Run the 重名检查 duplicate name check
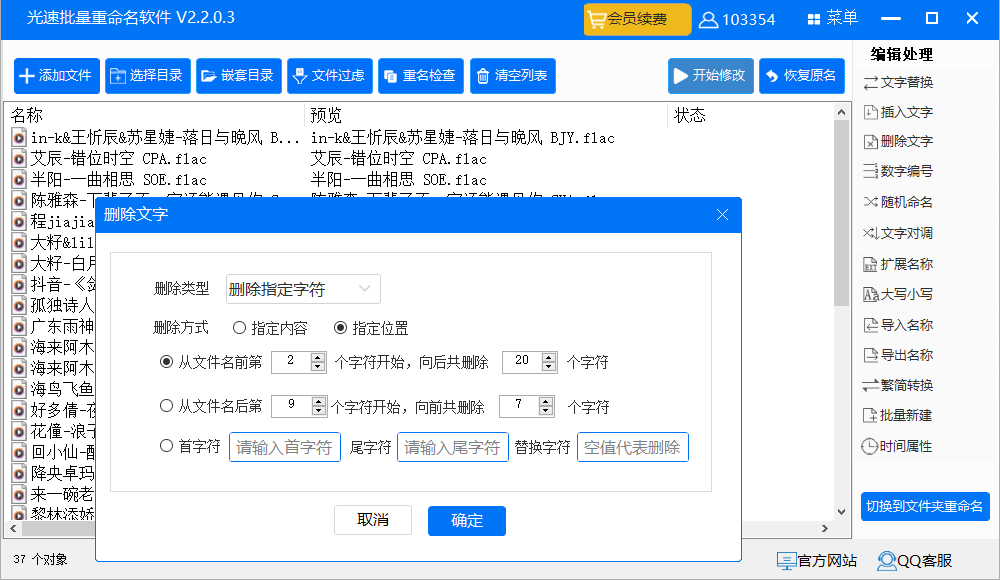This screenshot has width=1000, height=580. pyautogui.click(x=420, y=76)
